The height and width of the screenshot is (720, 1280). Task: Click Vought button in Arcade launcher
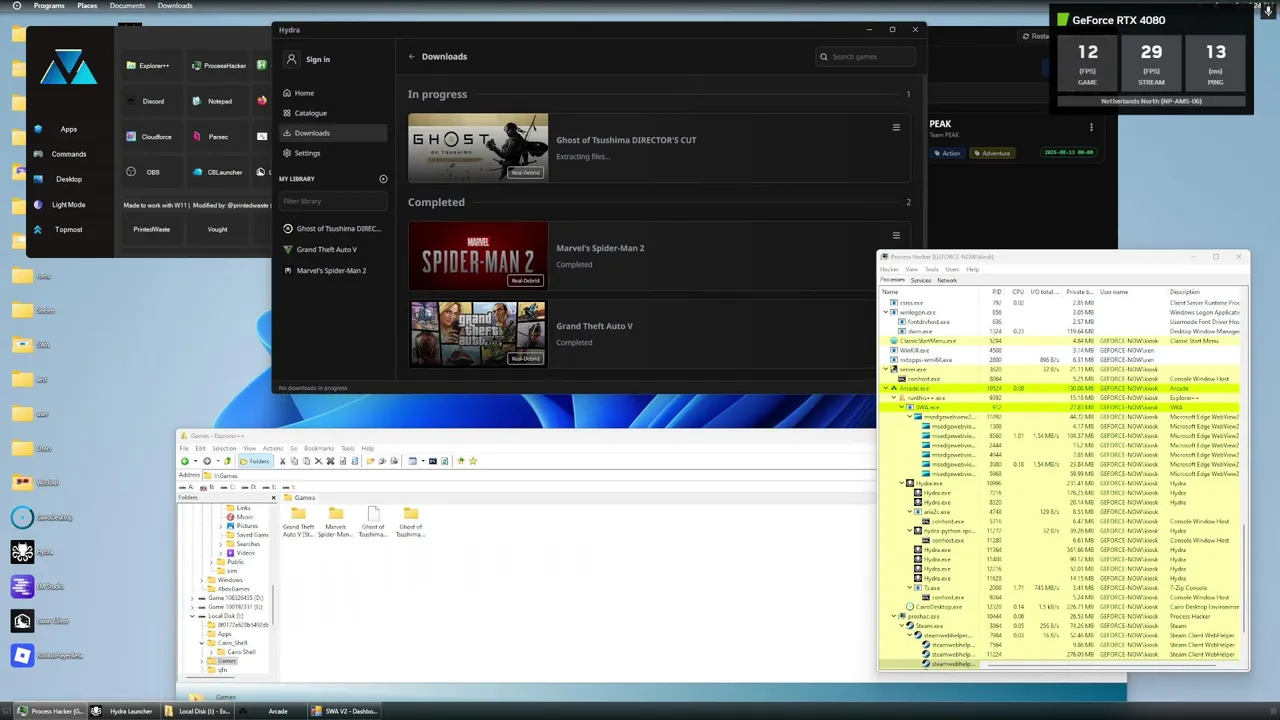tap(217, 229)
